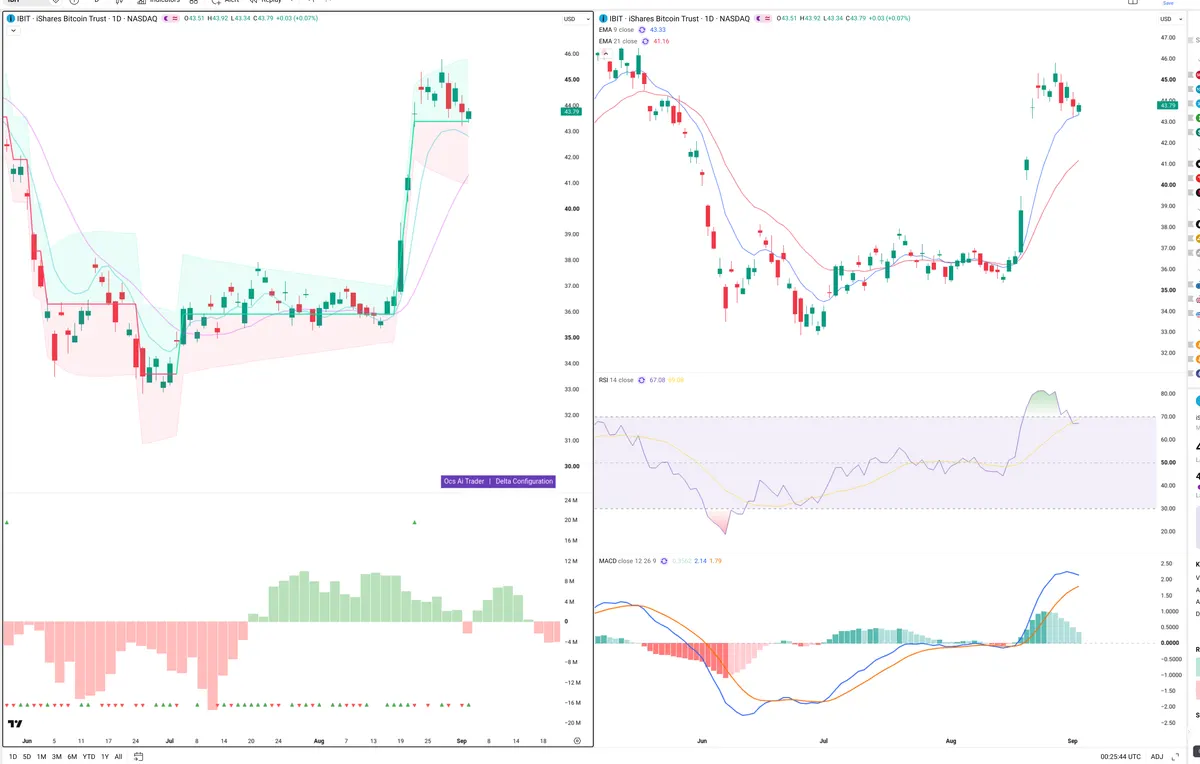The height and width of the screenshot is (764, 1200).
Task: Set time range to 1M
Action: click(42, 756)
